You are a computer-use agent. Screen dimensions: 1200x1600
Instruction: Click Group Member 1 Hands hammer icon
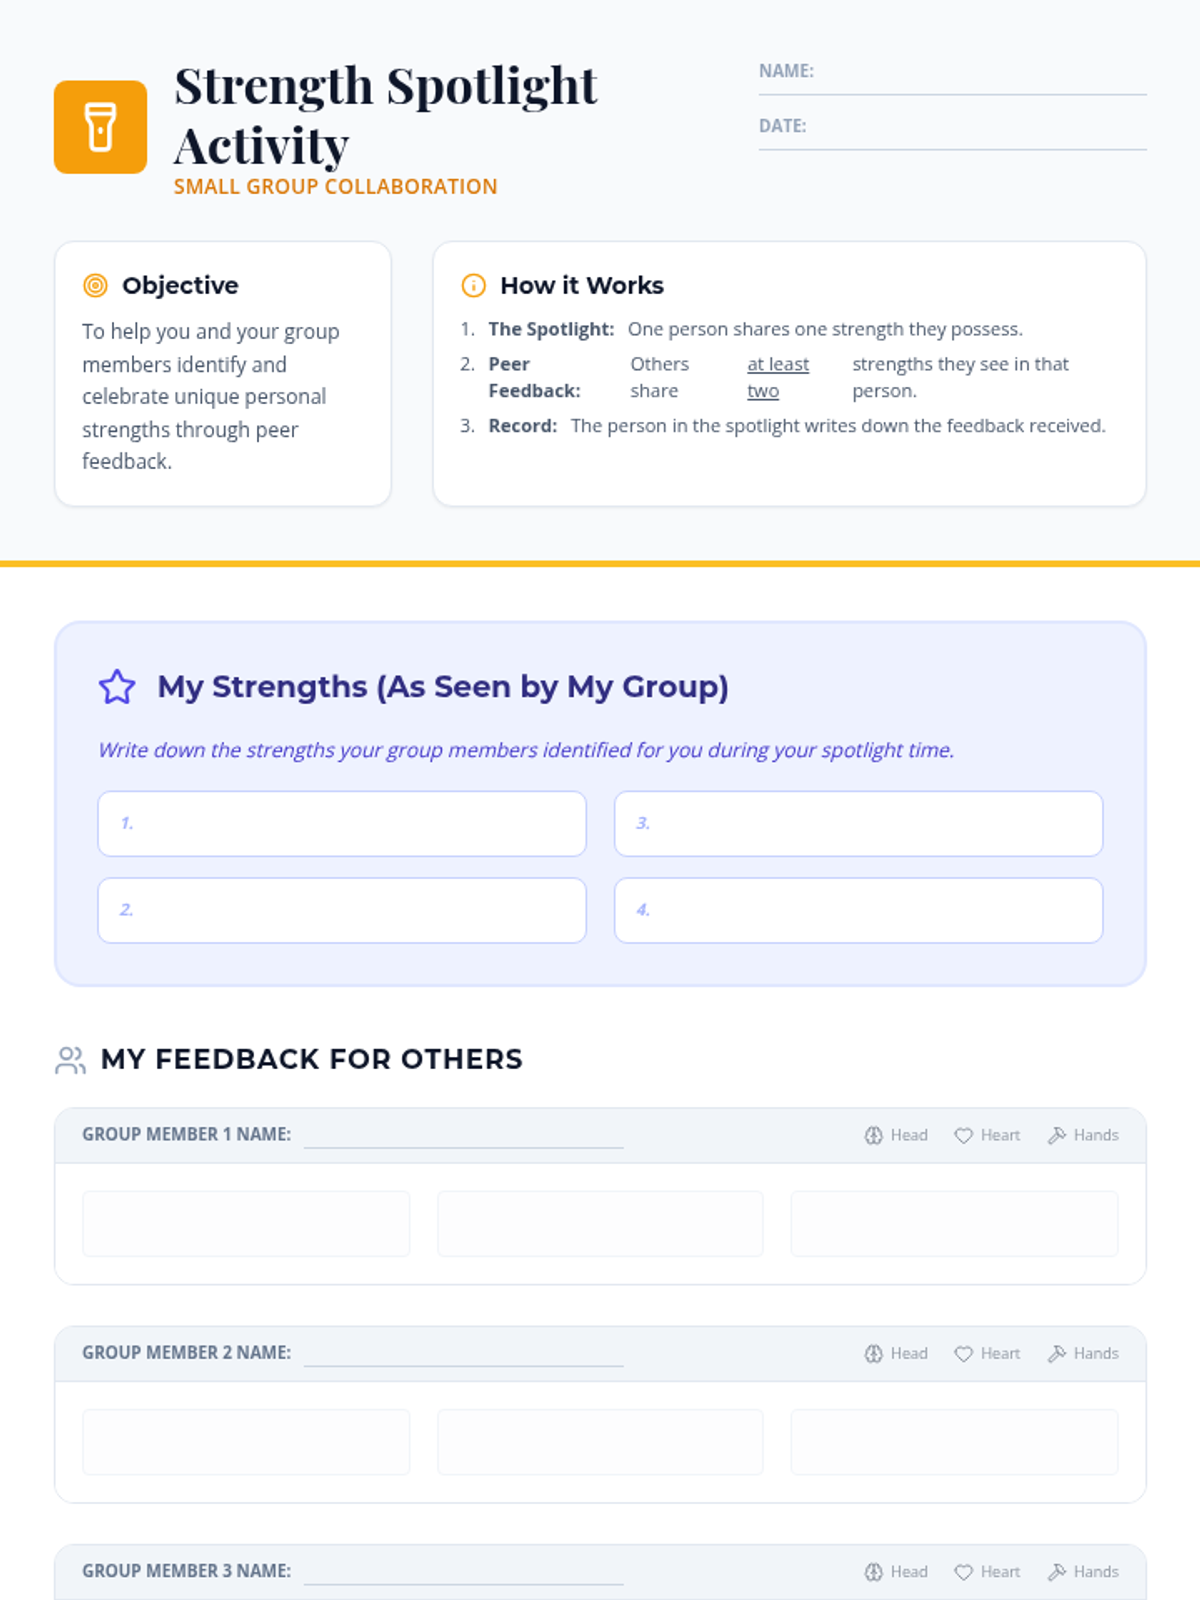point(1057,1136)
